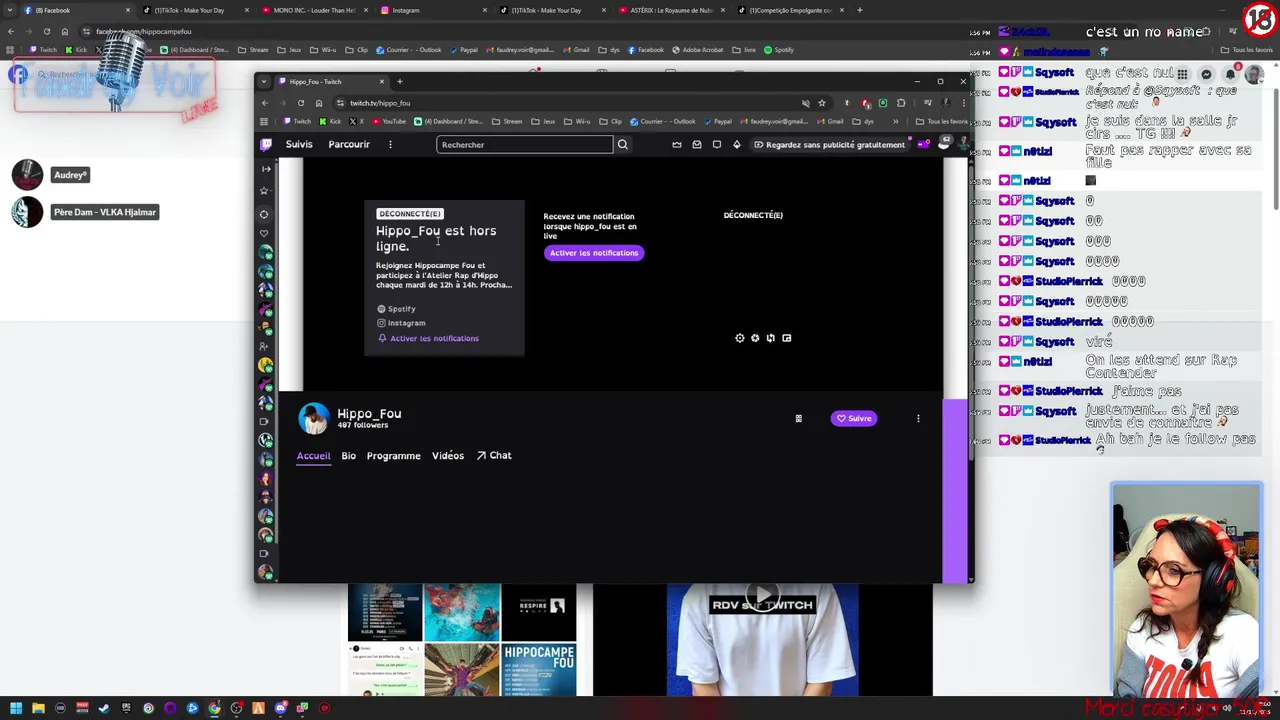
Task: Open the Spotify link in the offline card
Action: 396,309
